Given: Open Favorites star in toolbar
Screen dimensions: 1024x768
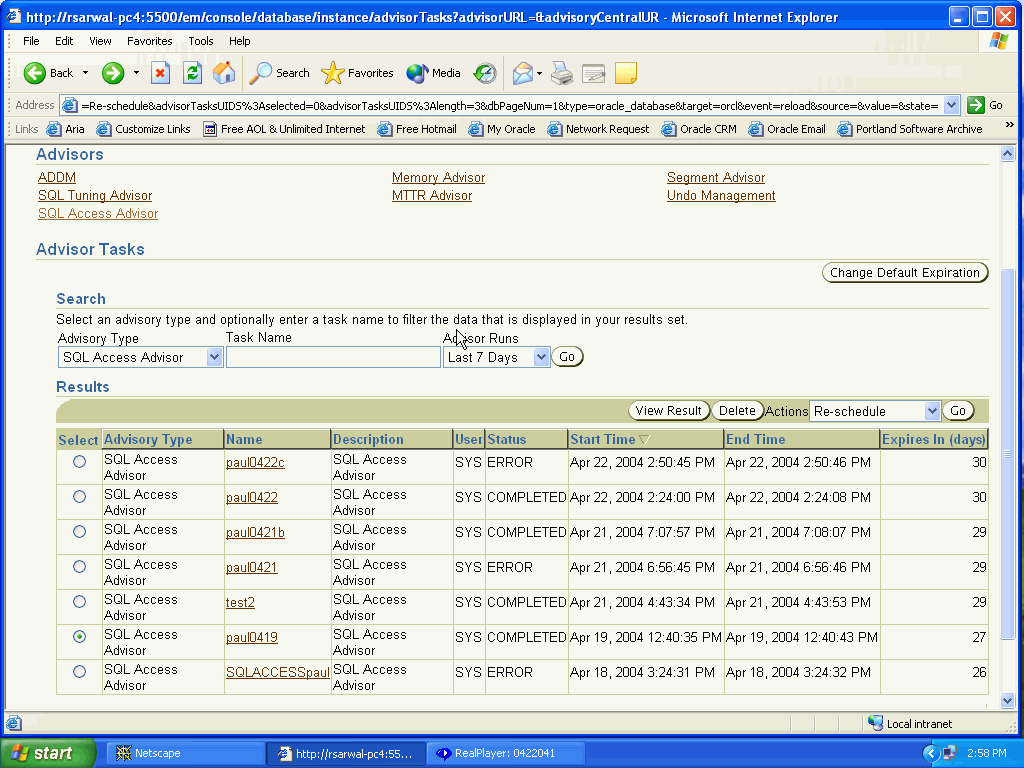Looking at the screenshot, I should (358, 73).
